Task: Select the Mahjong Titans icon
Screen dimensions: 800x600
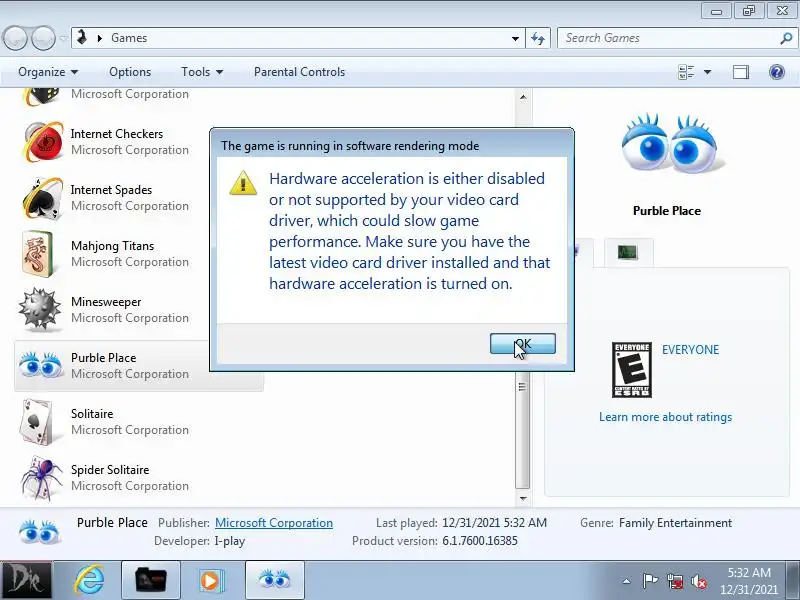Action: (x=38, y=254)
